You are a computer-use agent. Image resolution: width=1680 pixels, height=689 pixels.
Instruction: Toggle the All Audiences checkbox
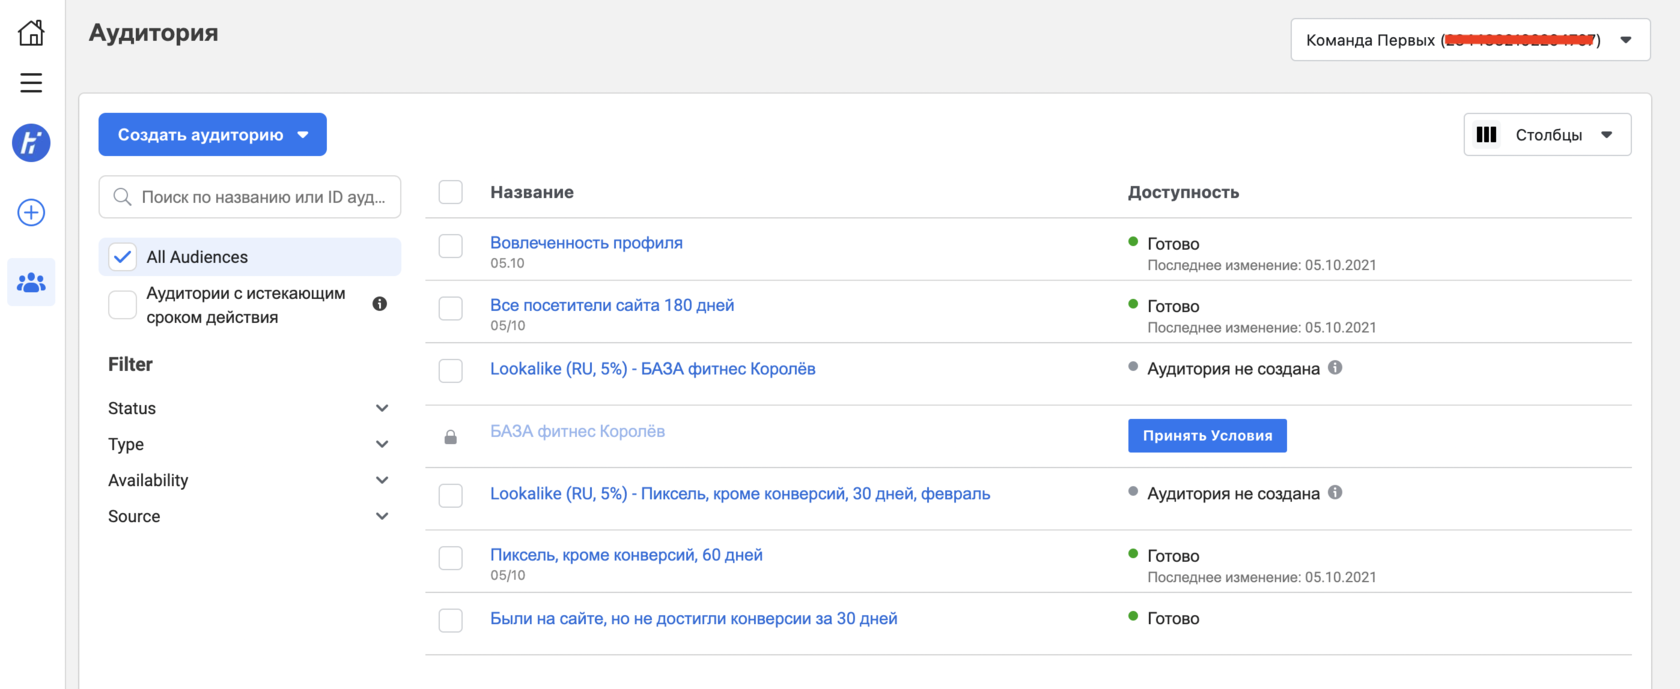pos(123,257)
